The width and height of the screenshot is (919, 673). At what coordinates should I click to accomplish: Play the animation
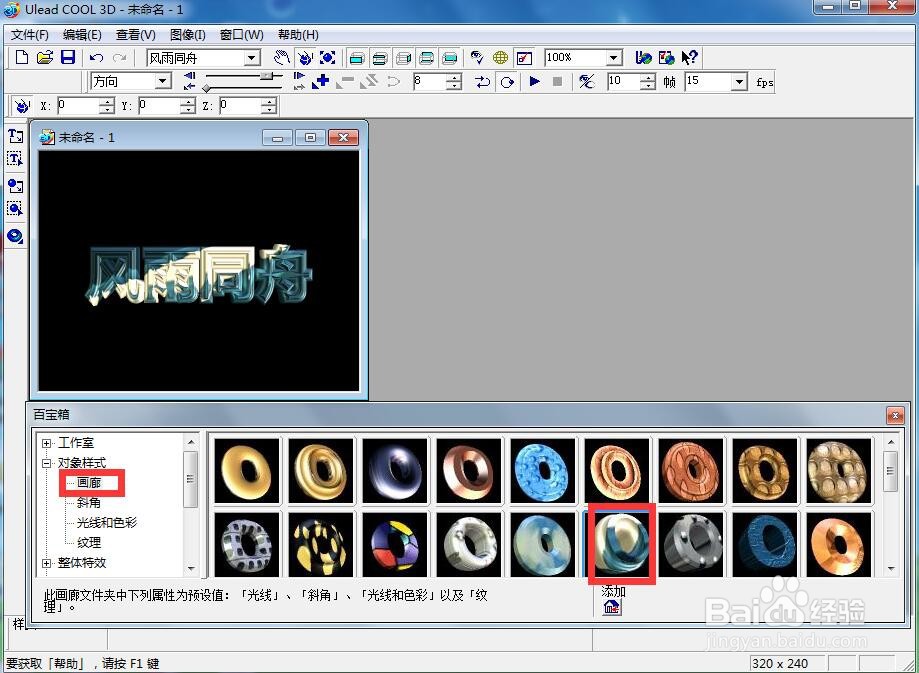coord(535,81)
